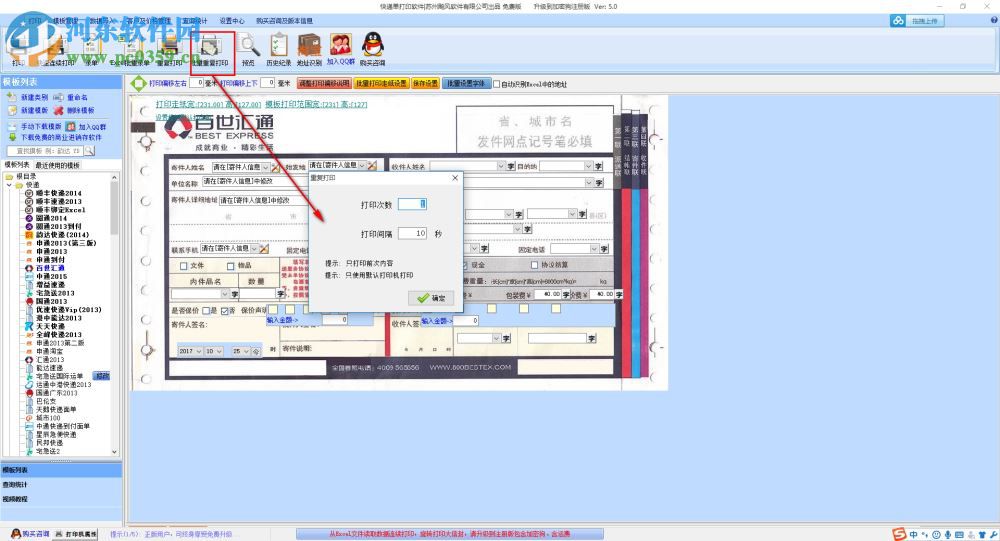Click the 字 font button beside 收件人姓名
Screen dimensions: 1000x541
510,166
